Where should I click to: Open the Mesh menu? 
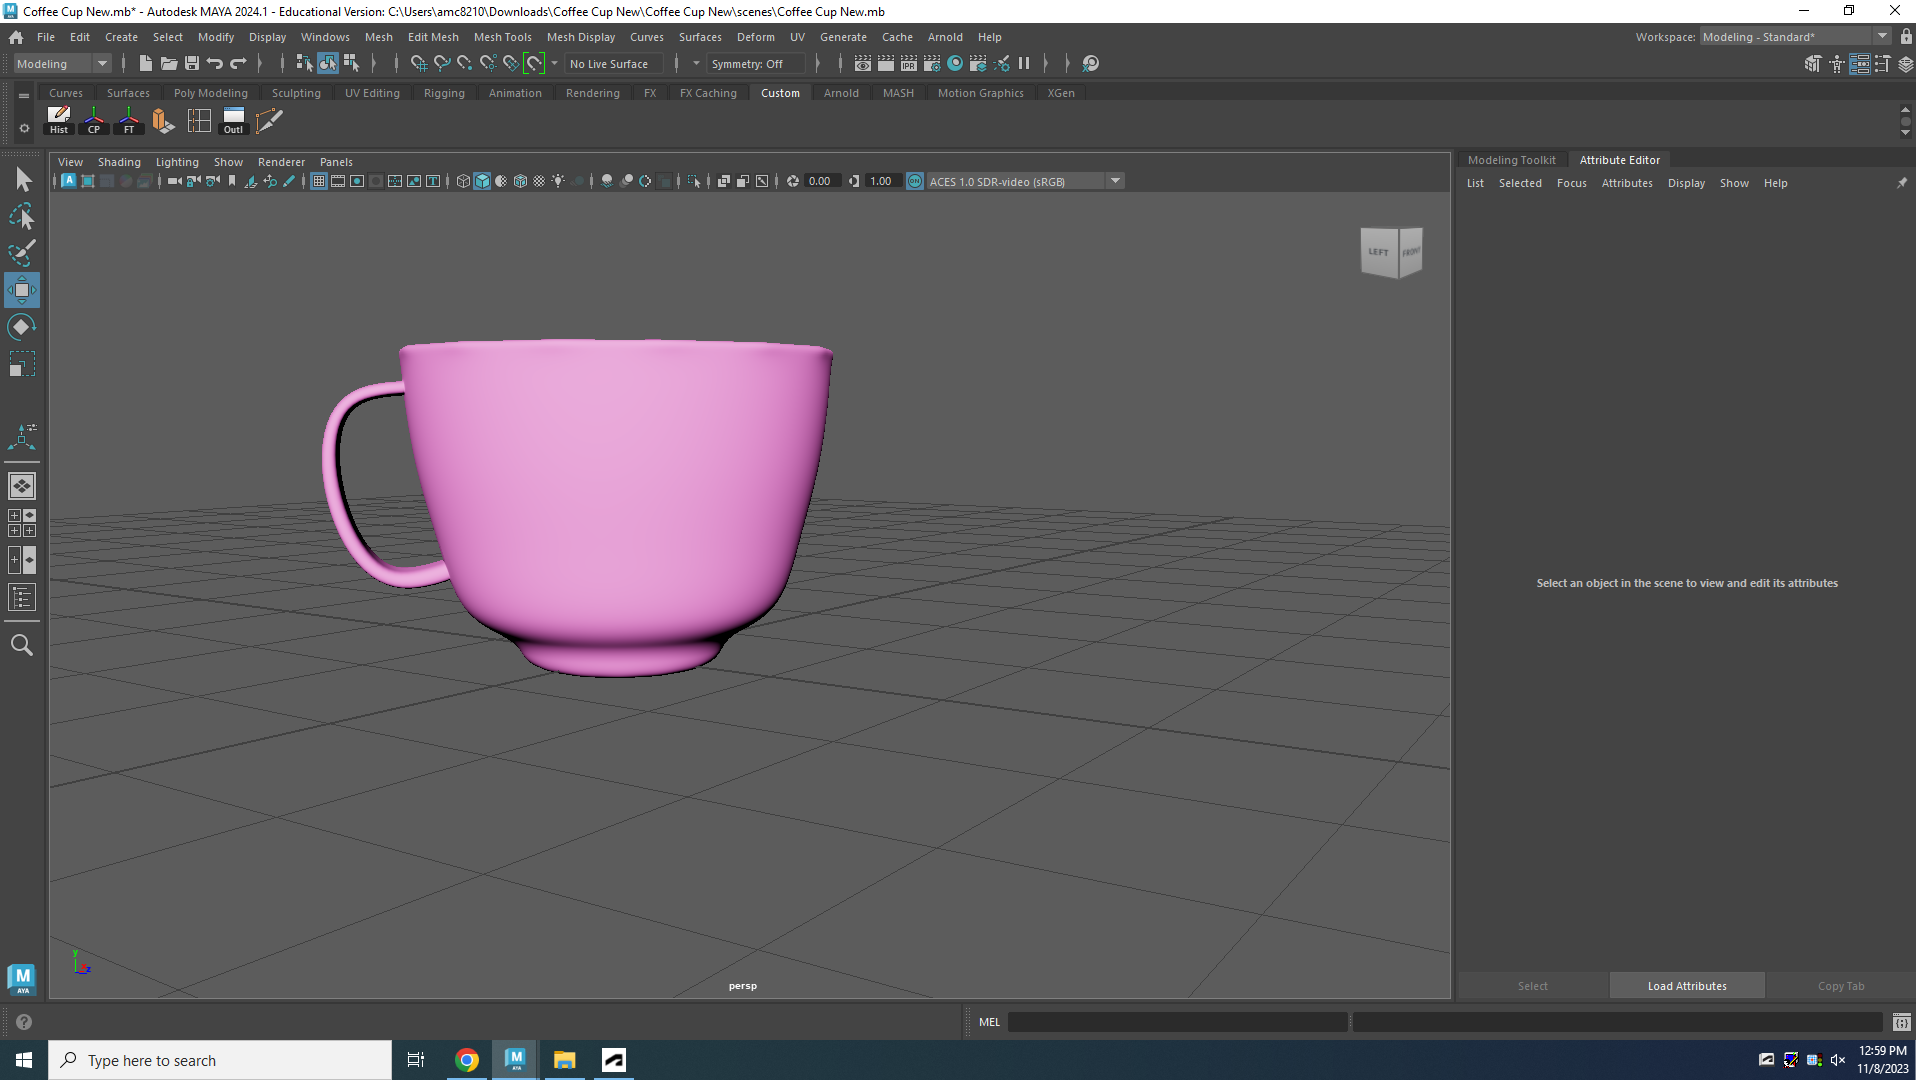379,37
